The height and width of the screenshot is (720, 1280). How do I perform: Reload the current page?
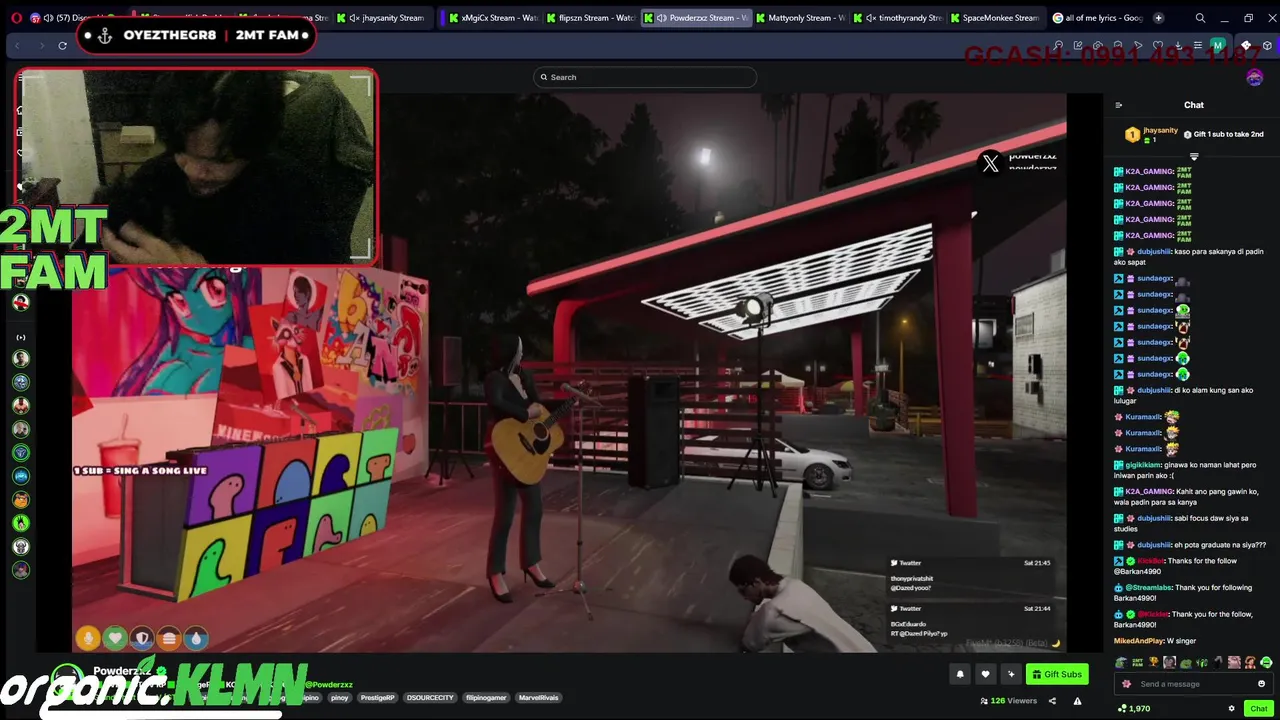[62, 45]
